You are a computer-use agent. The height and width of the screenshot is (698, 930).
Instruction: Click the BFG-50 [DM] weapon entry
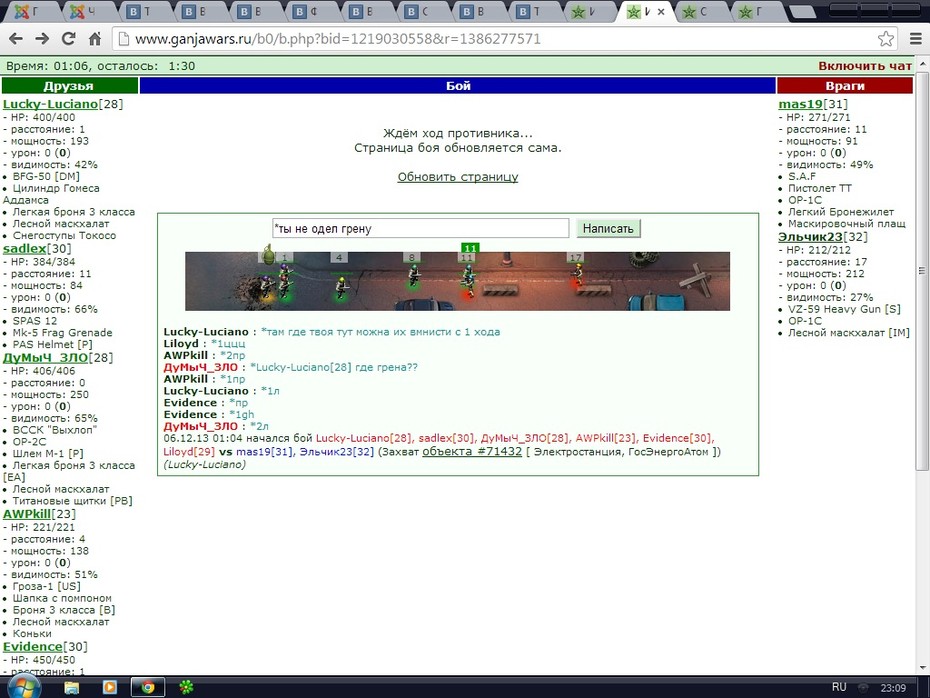click(x=46, y=176)
